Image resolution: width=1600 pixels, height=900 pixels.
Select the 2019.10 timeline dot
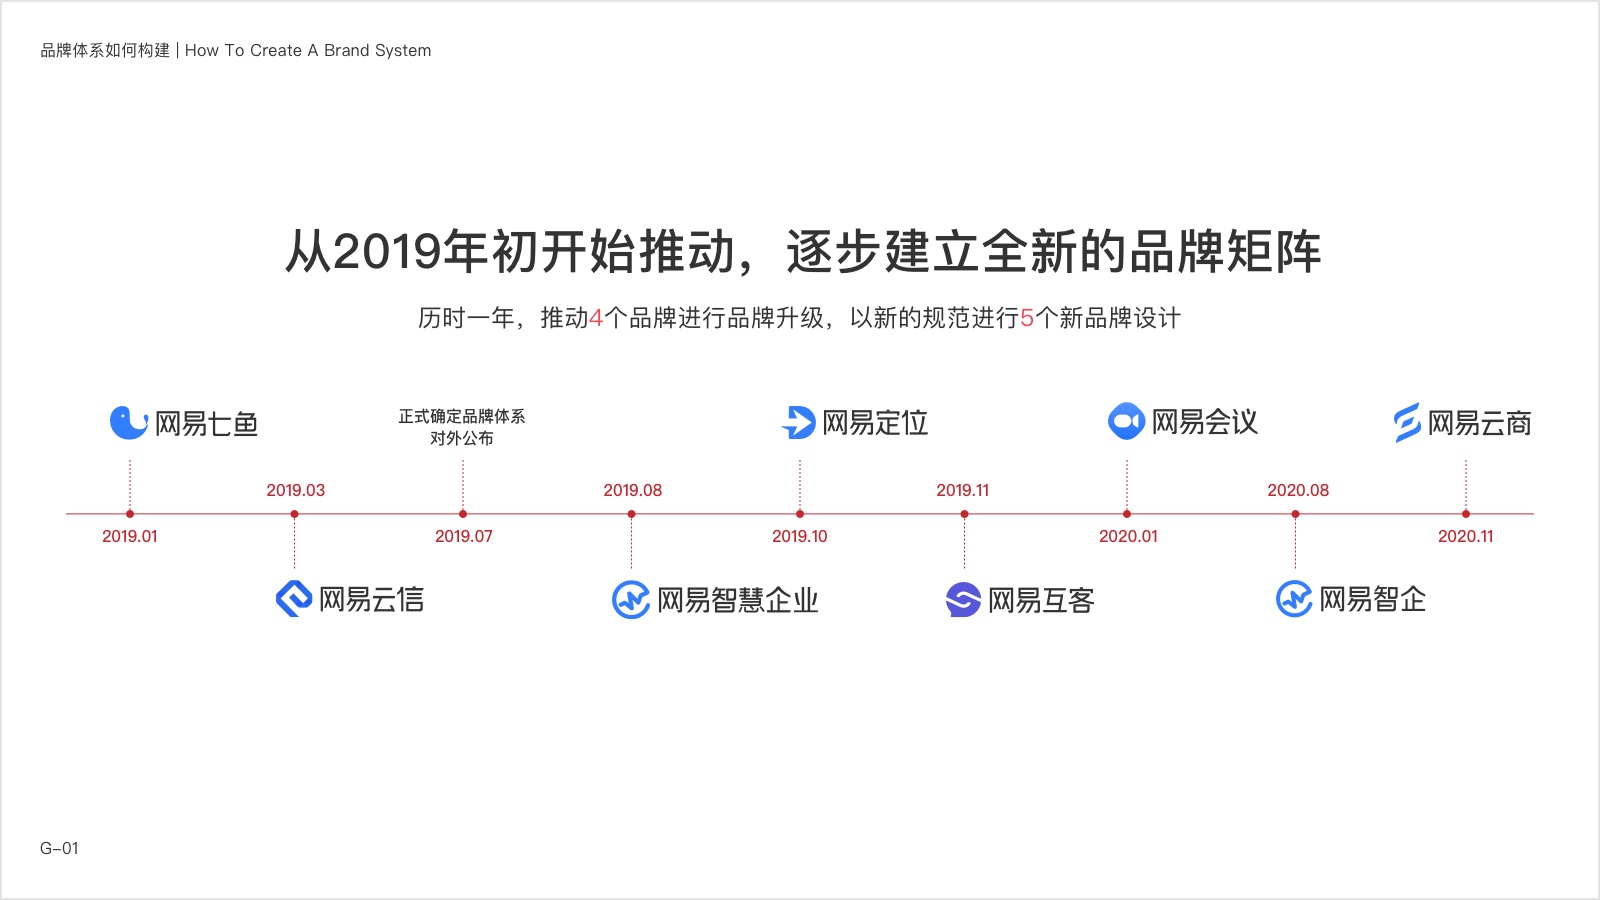(800, 514)
